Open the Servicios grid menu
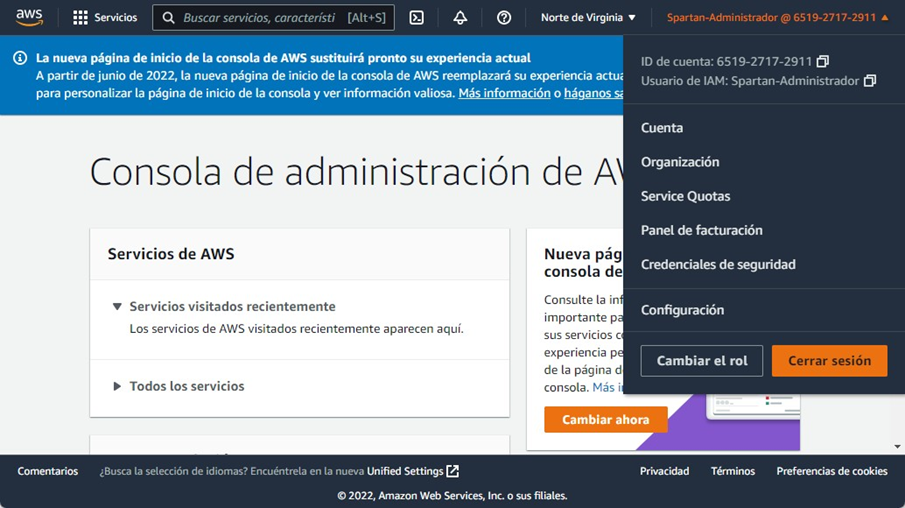 [105, 18]
